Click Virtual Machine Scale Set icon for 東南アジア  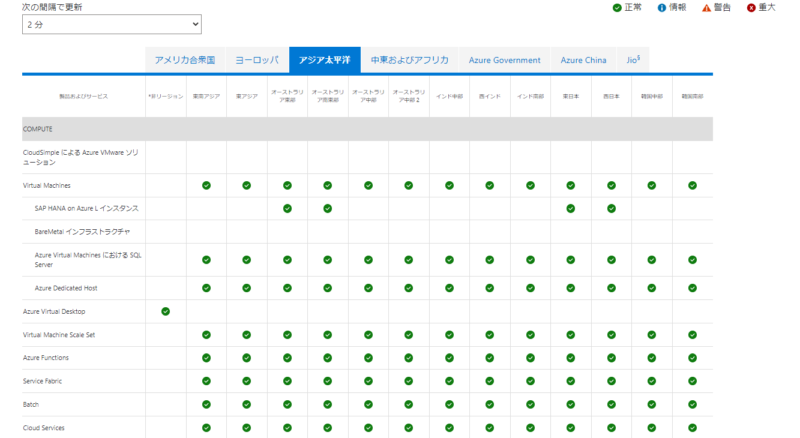click(x=206, y=335)
